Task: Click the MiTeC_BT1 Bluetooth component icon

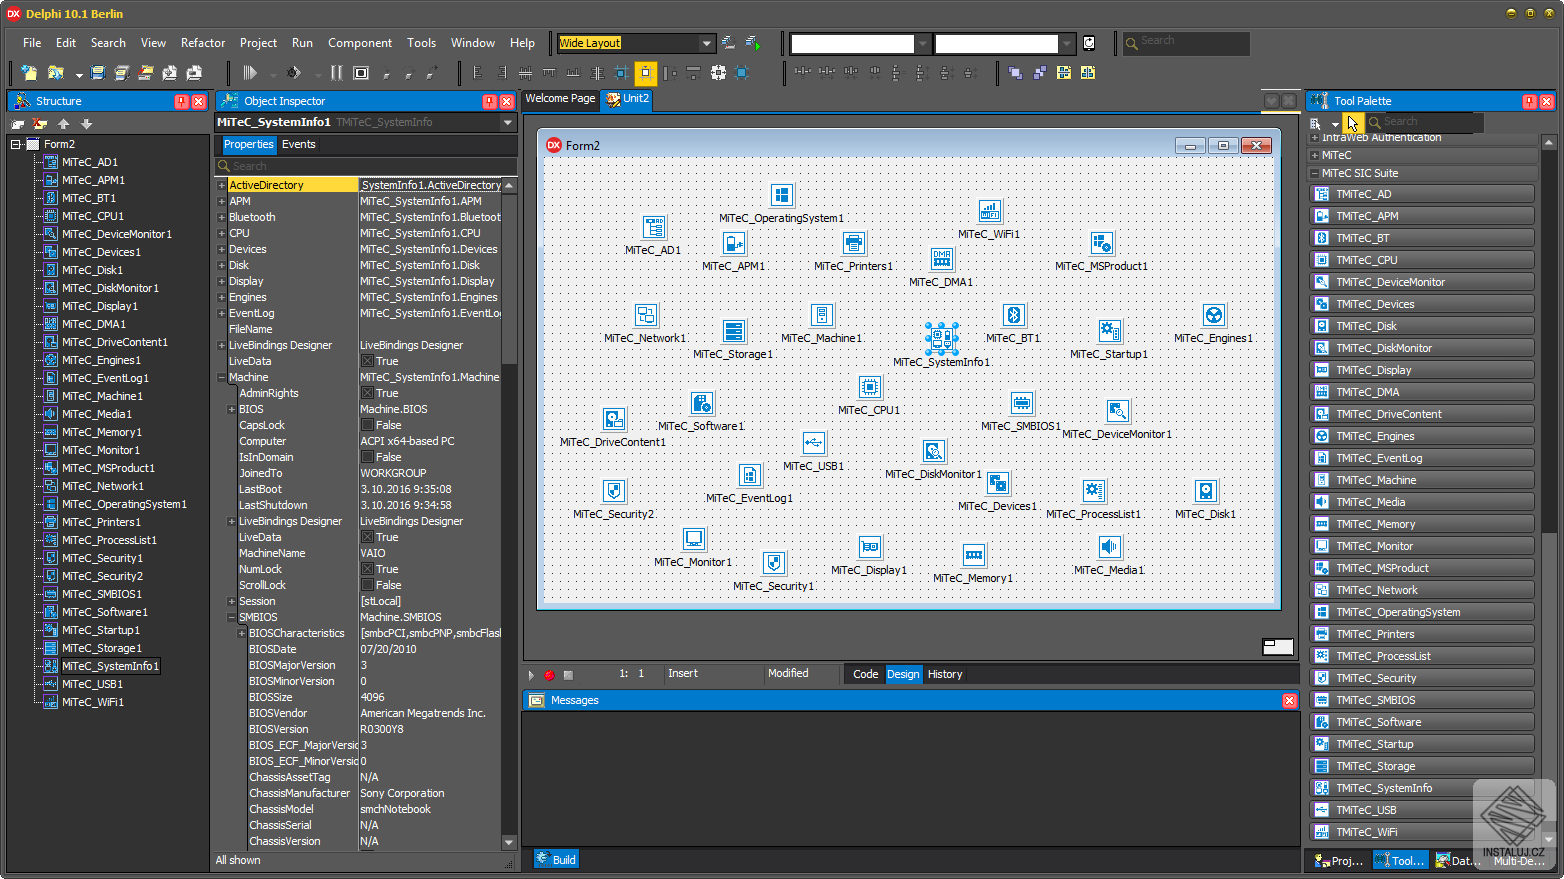Action: [x=1013, y=315]
